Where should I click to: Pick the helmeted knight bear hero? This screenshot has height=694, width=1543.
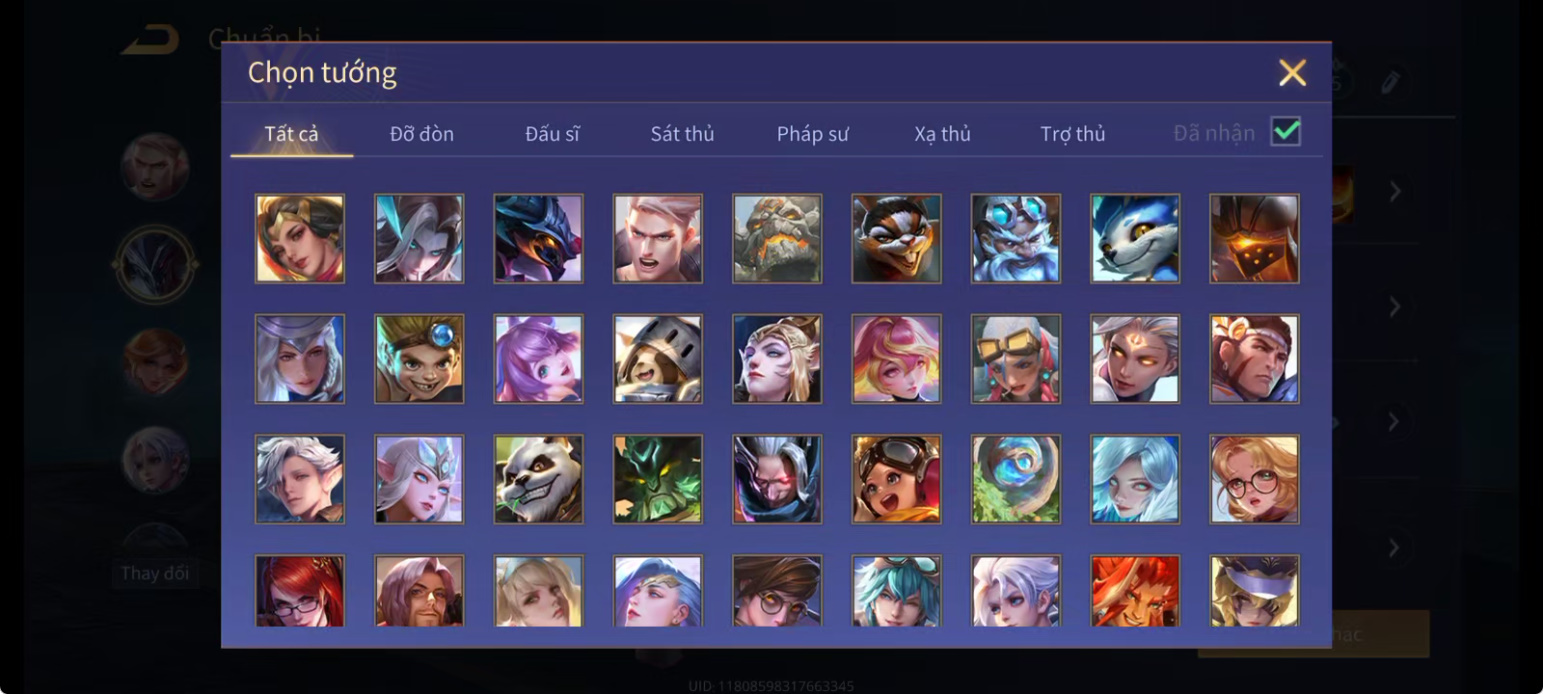(658, 359)
